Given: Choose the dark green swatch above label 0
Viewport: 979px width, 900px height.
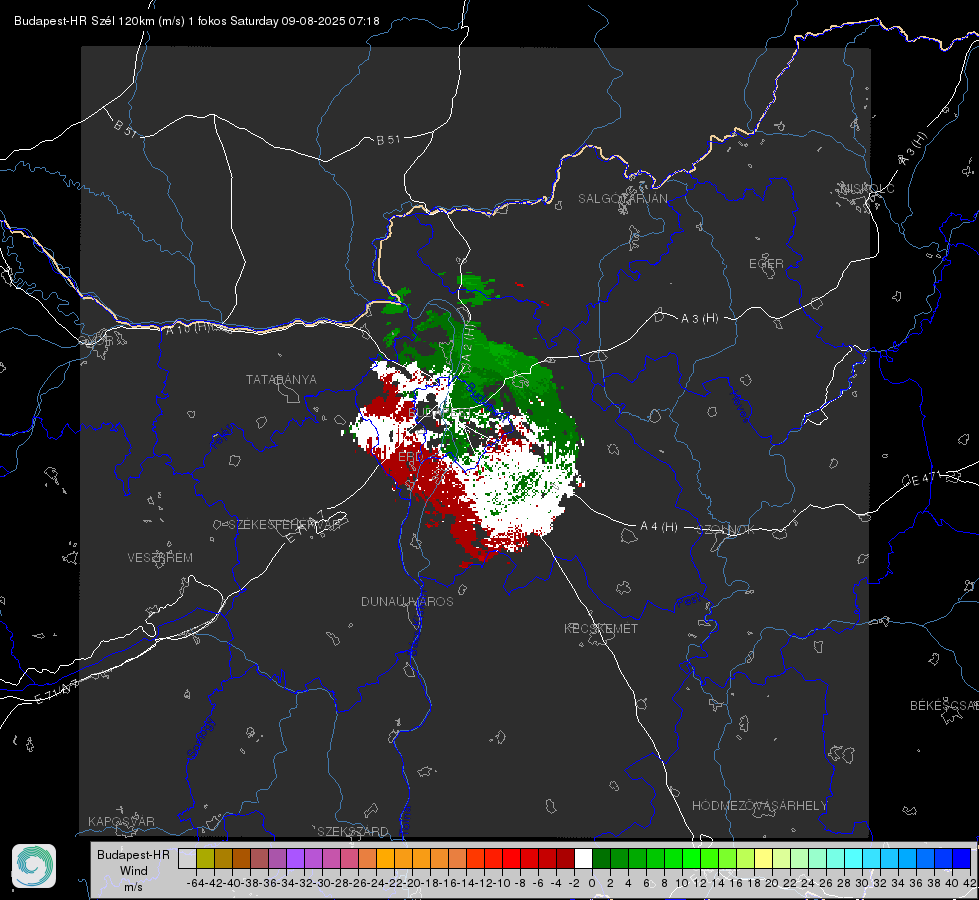Looking at the screenshot, I should click(x=601, y=858).
